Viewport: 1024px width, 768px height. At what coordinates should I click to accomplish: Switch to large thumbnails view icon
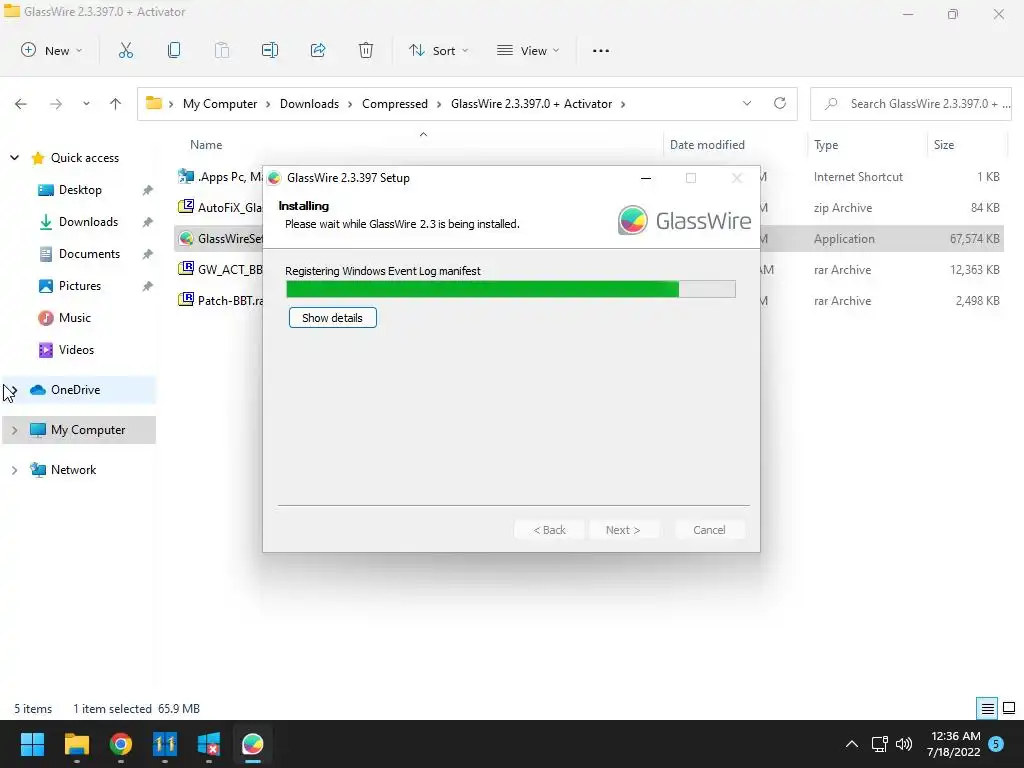coord(1009,708)
